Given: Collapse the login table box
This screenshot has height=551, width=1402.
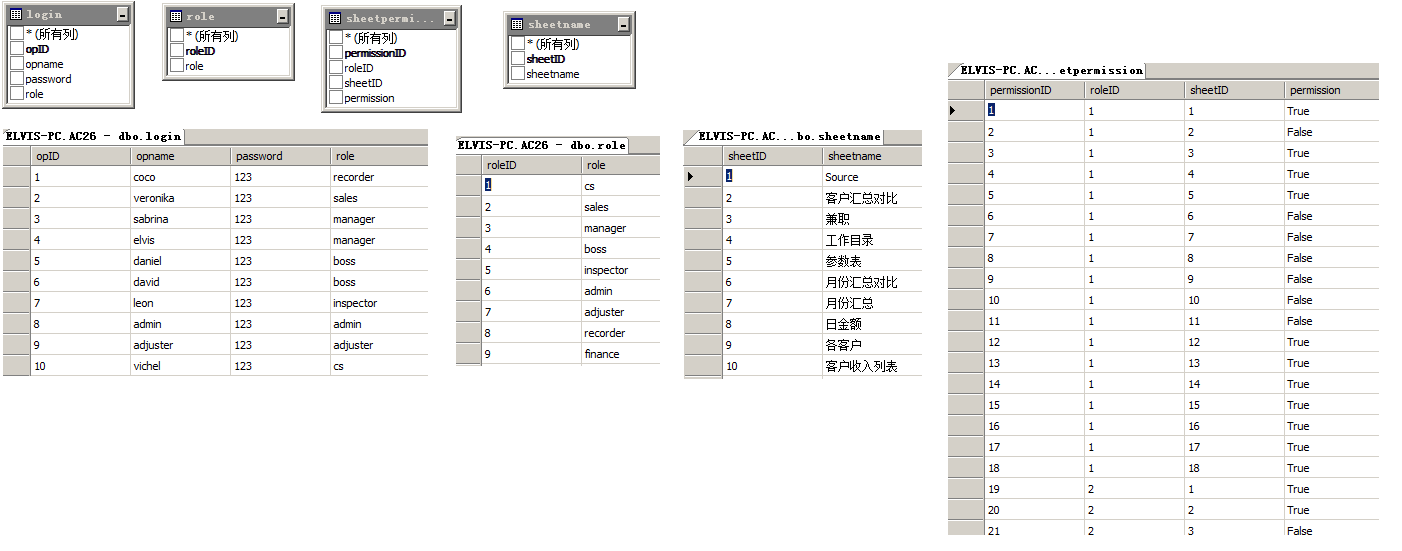Looking at the screenshot, I should [122, 15].
